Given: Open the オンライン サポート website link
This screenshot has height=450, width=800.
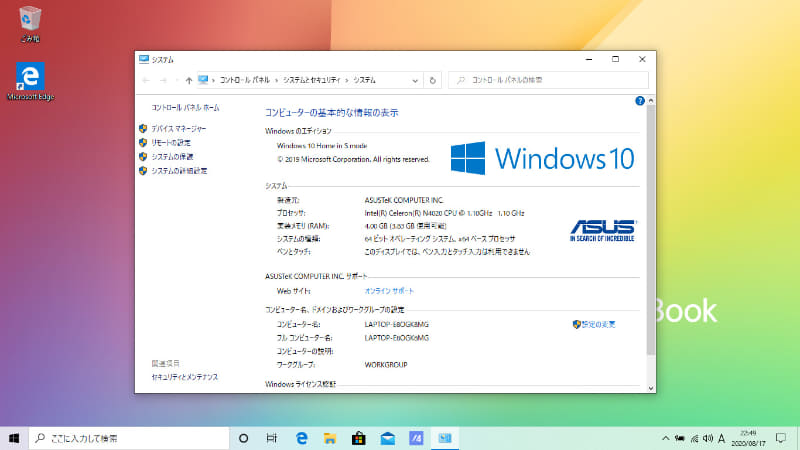Looking at the screenshot, I should (x=389, y=291).
